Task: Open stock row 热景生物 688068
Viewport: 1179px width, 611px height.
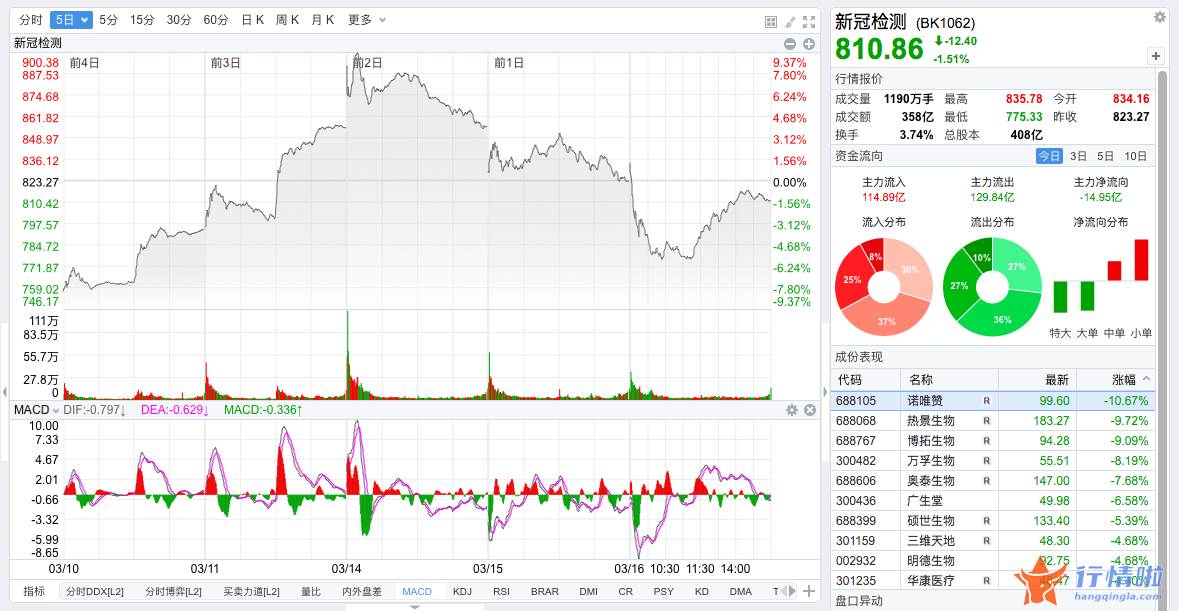Action: click(x=993, y=421)
